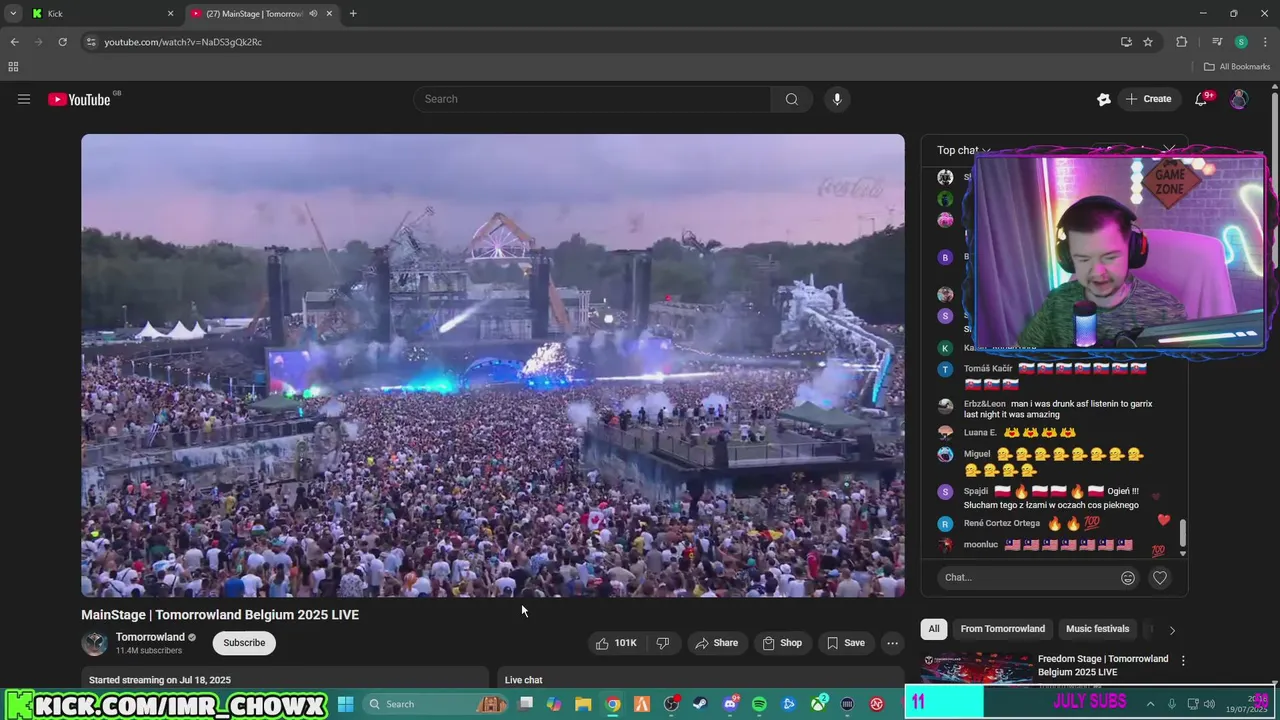
Task: Open Chrome apps grid in bookmarks bar
Action: (13, 67)
